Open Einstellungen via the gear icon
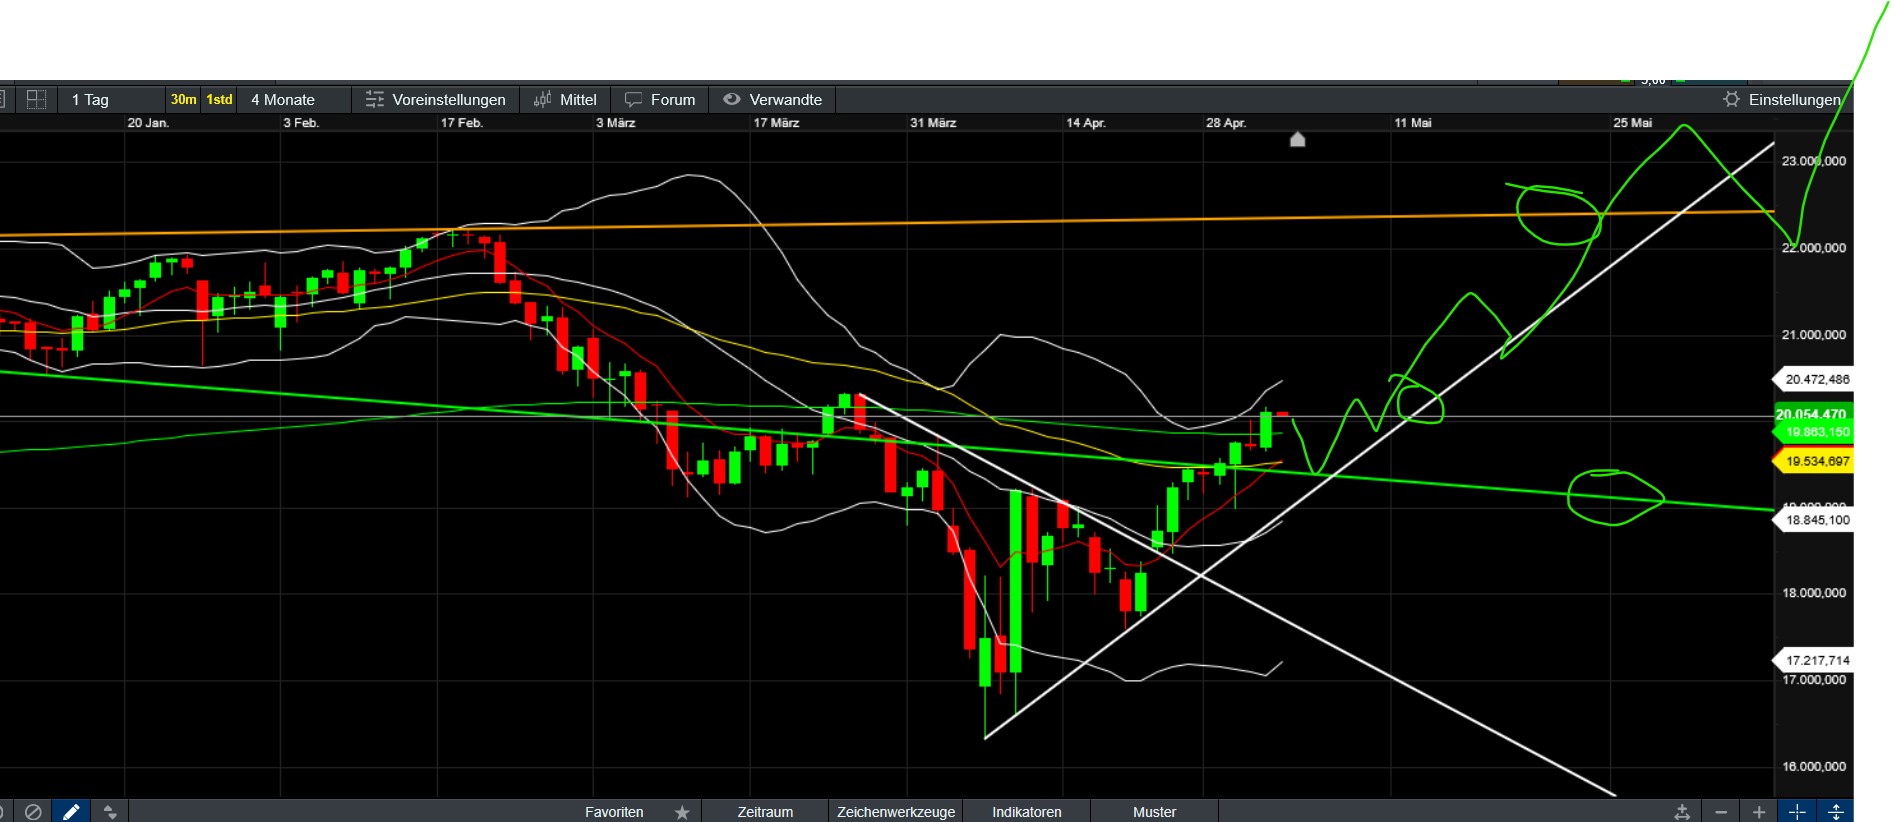 click(1732, 99)
